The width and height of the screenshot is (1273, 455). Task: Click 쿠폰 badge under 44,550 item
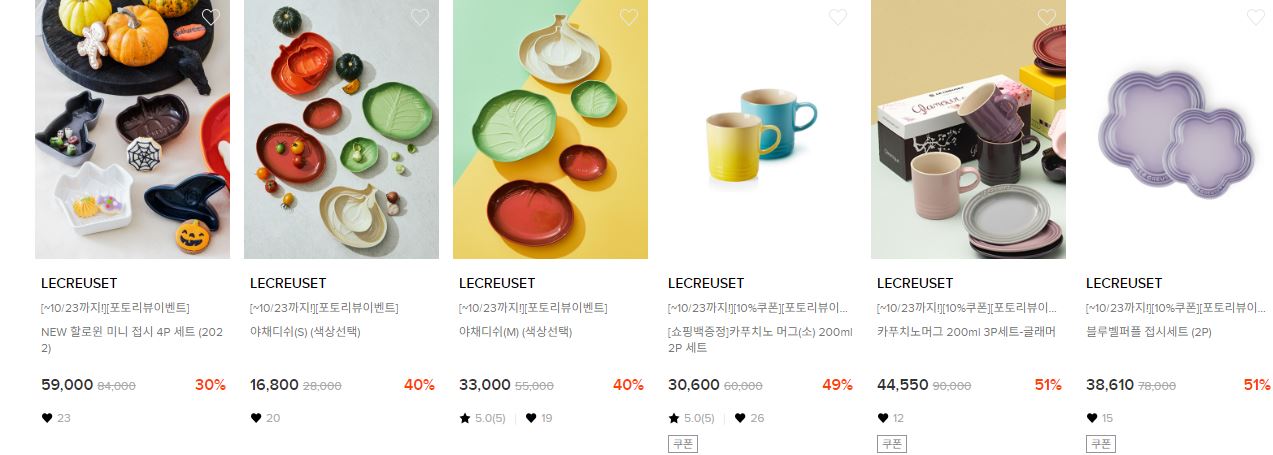[891, 444]
